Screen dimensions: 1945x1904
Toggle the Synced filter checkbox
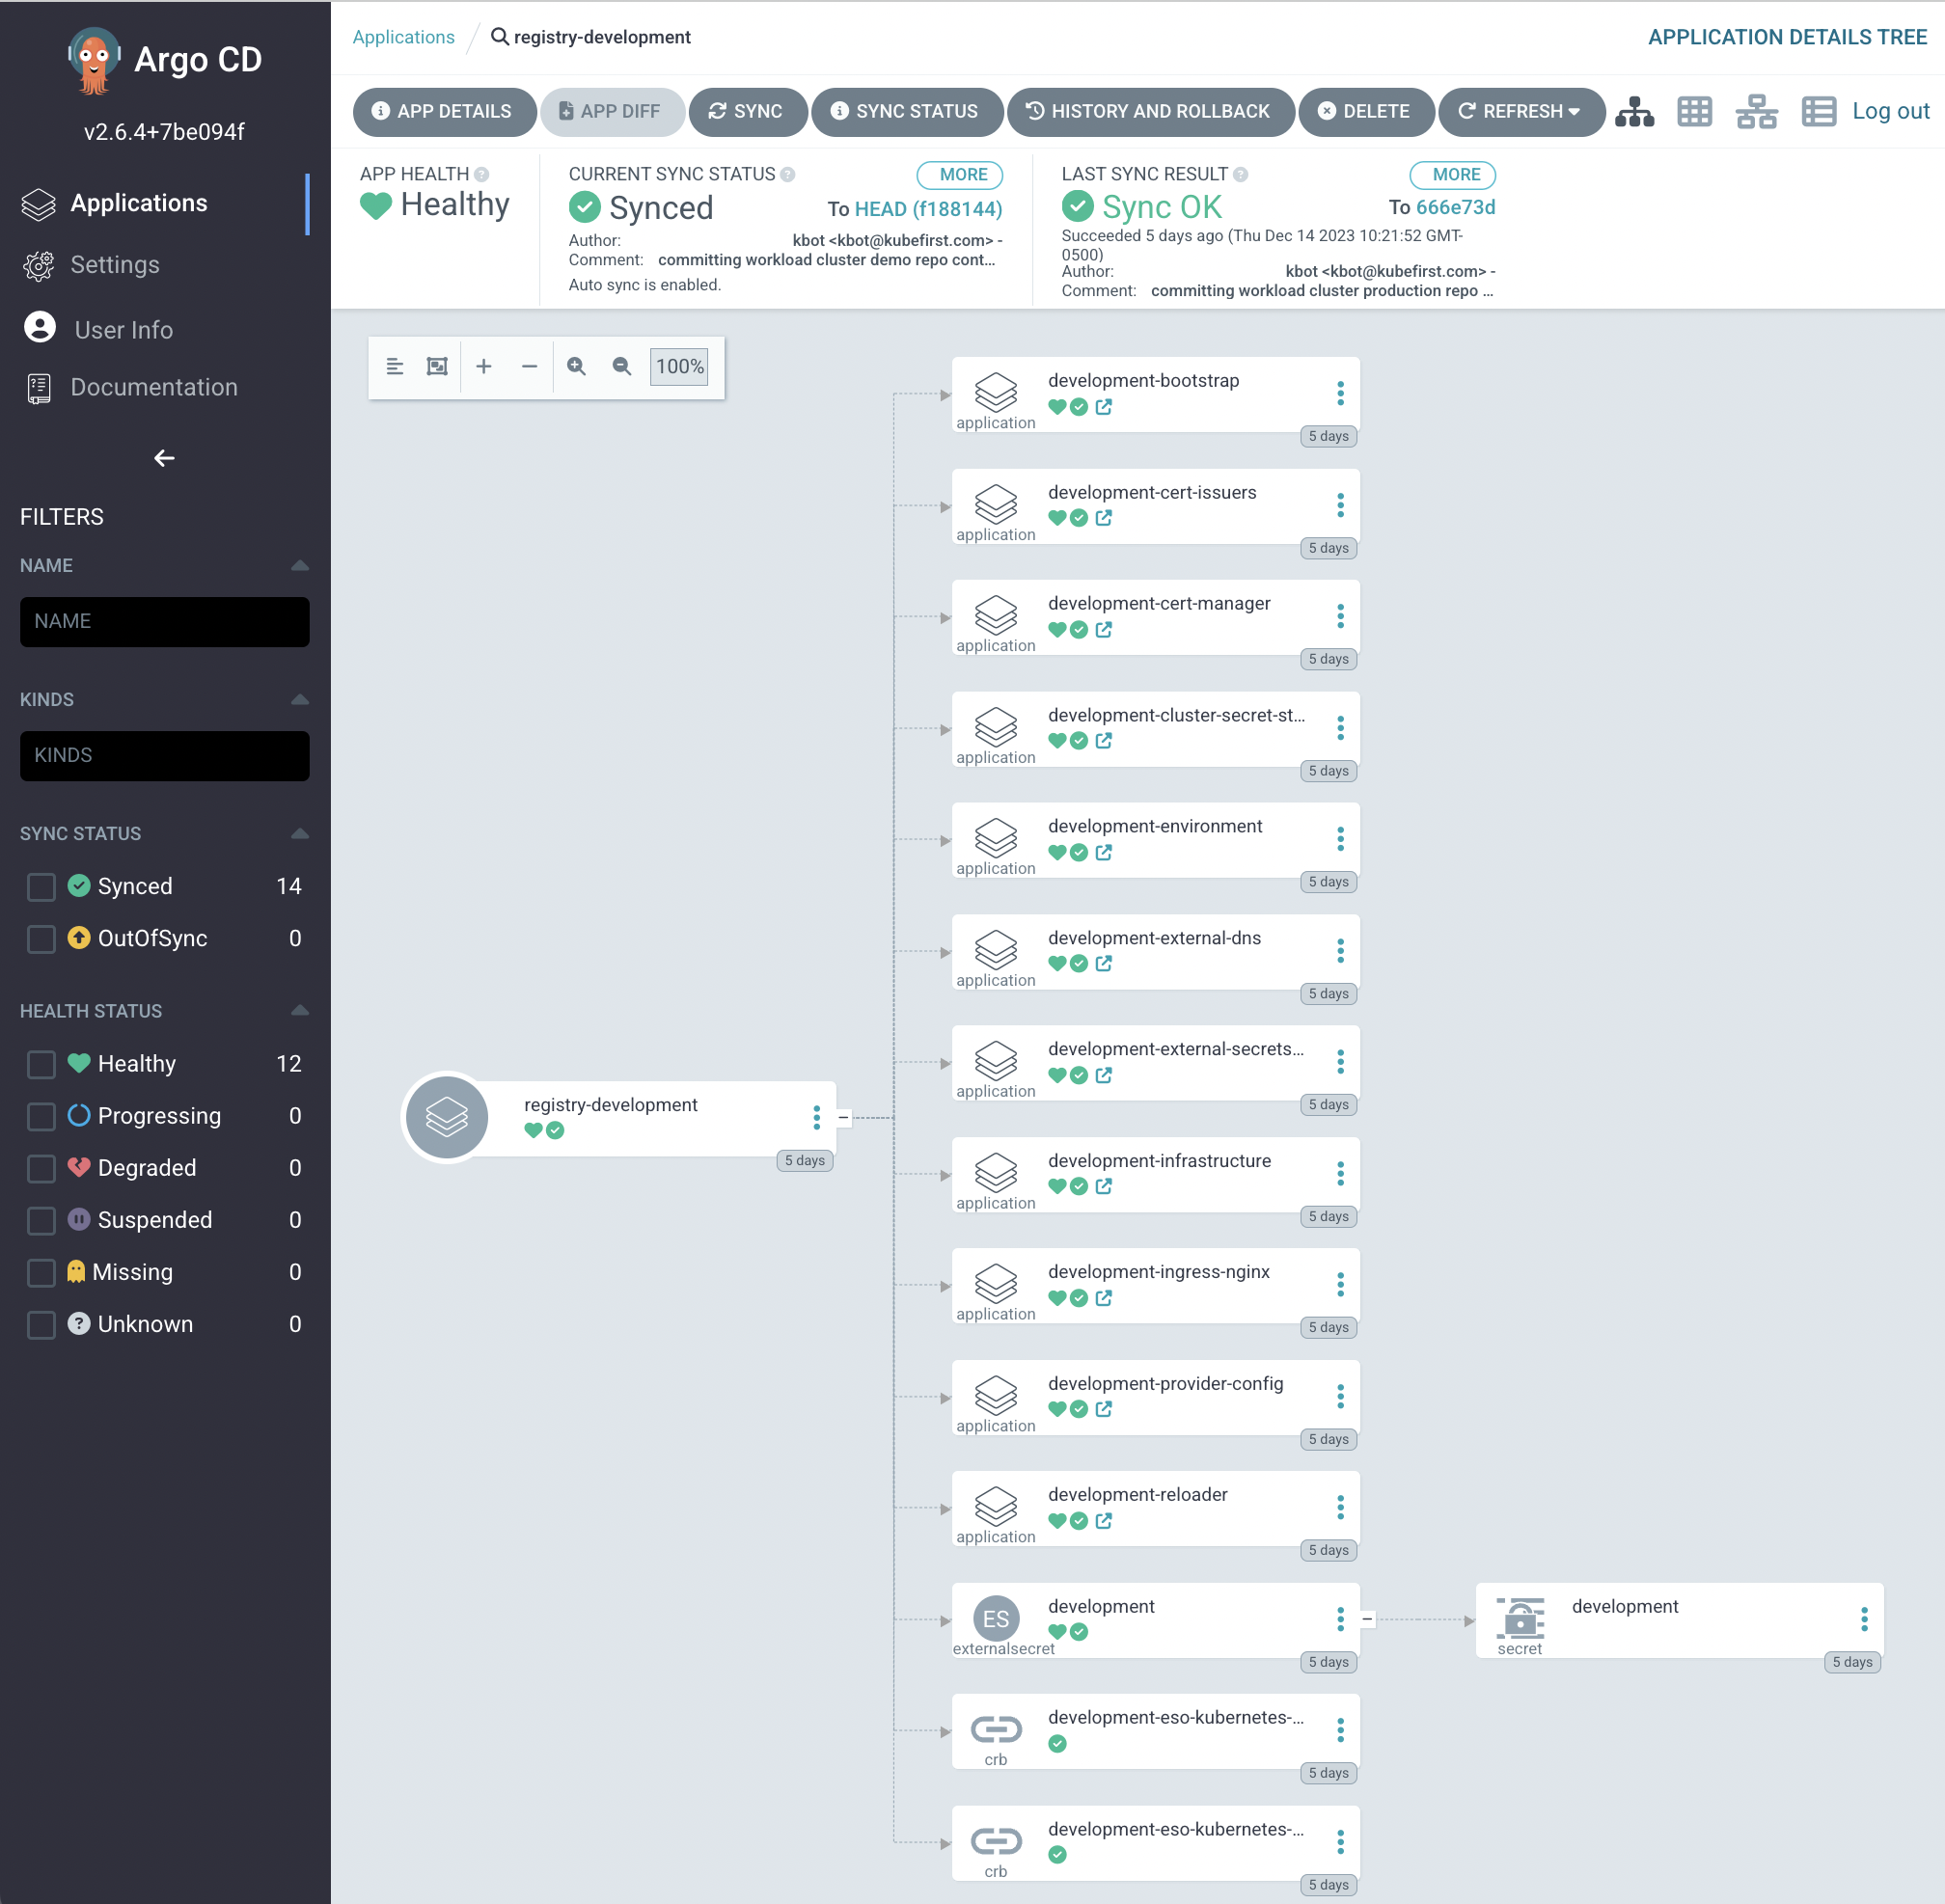(41, 885)
